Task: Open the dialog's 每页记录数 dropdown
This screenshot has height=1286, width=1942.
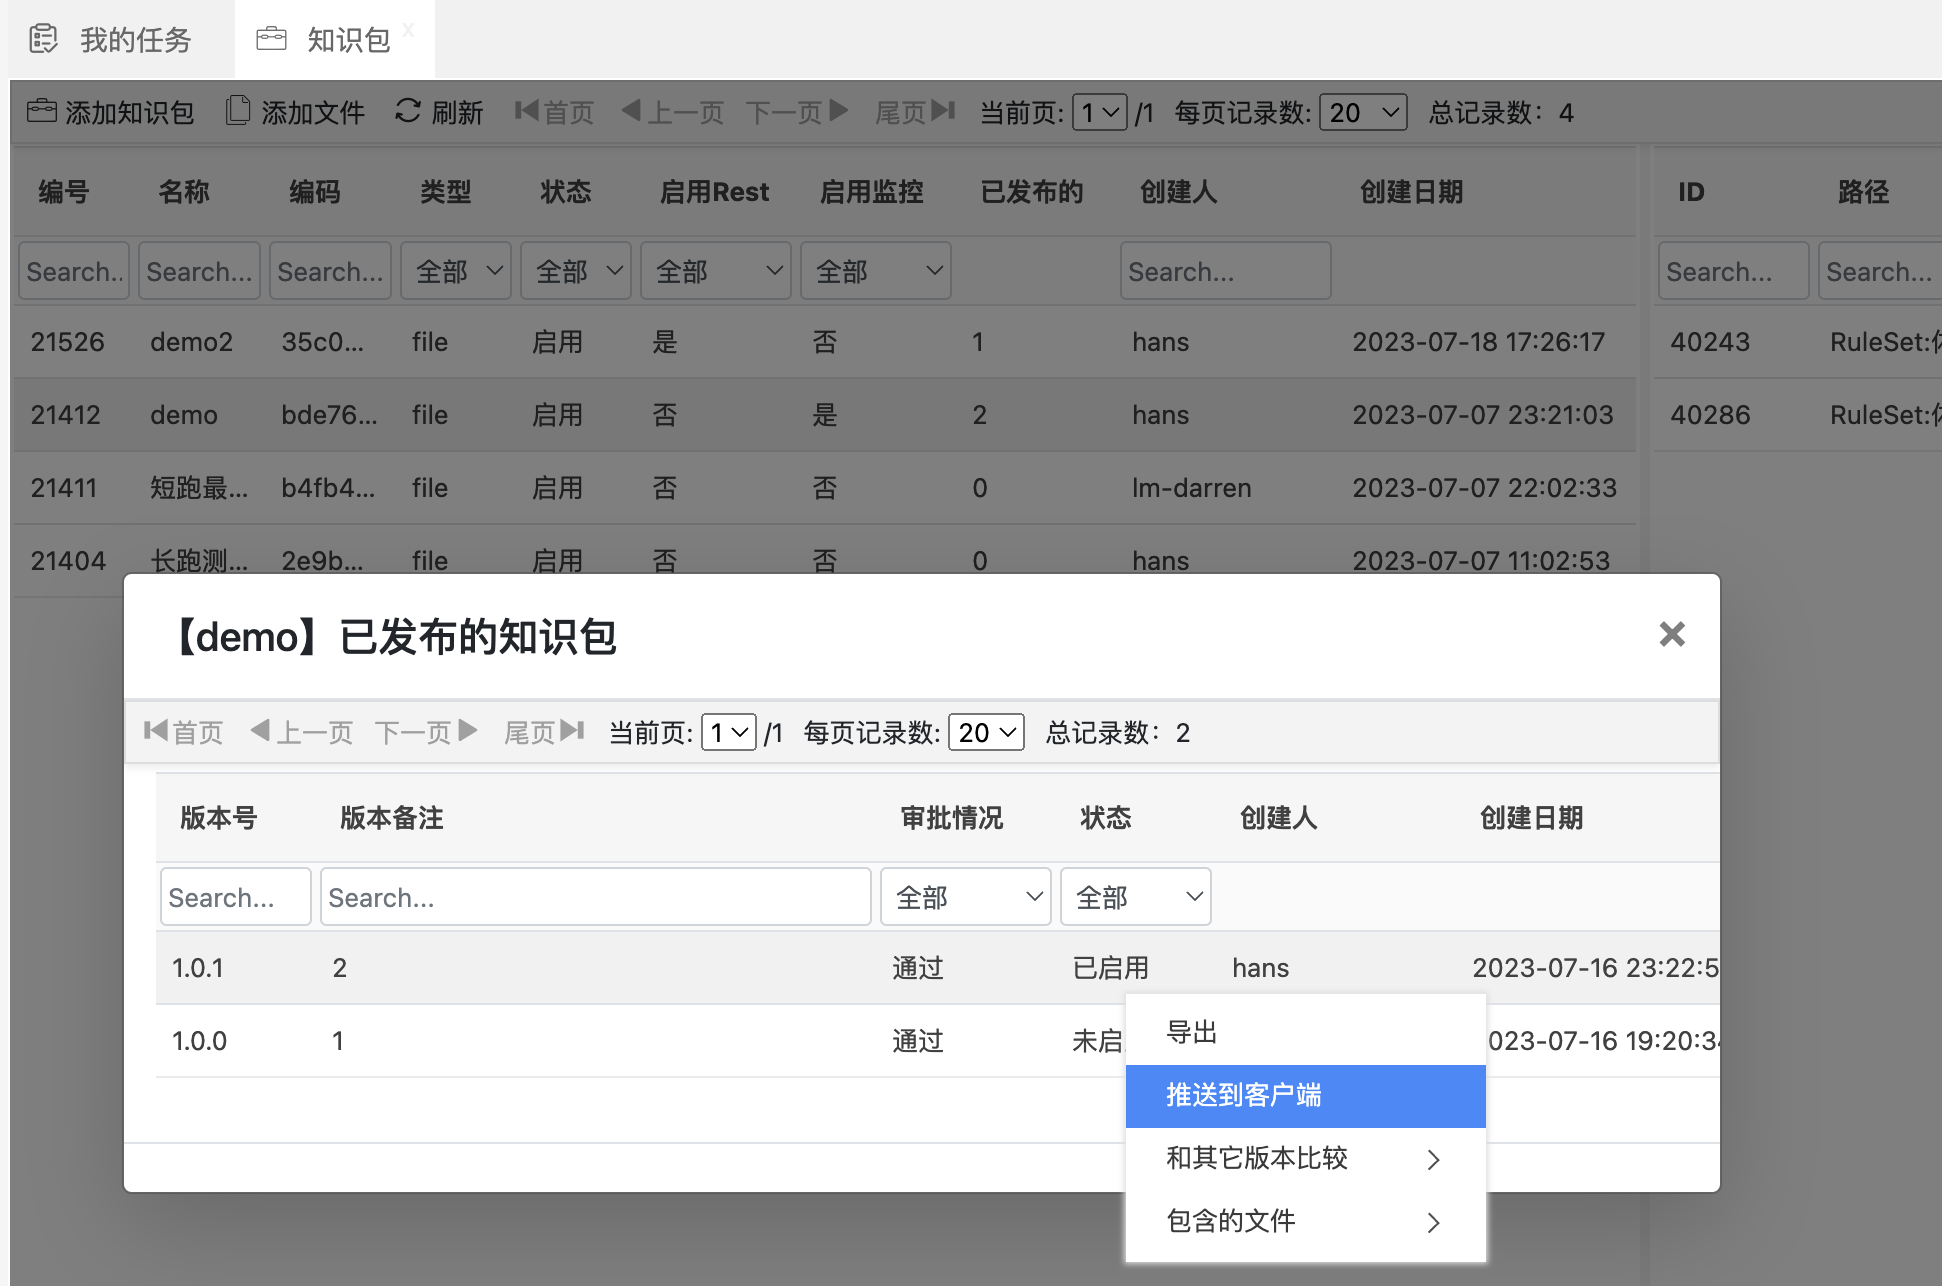Action: pyautogui.click(x=985, y=733)
